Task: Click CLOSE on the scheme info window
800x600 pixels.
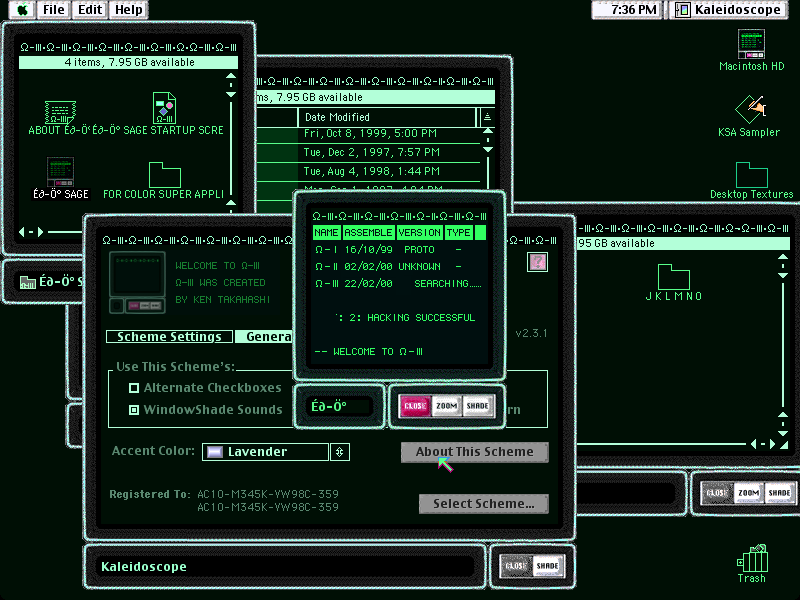Action: click(x=415, y=406)
